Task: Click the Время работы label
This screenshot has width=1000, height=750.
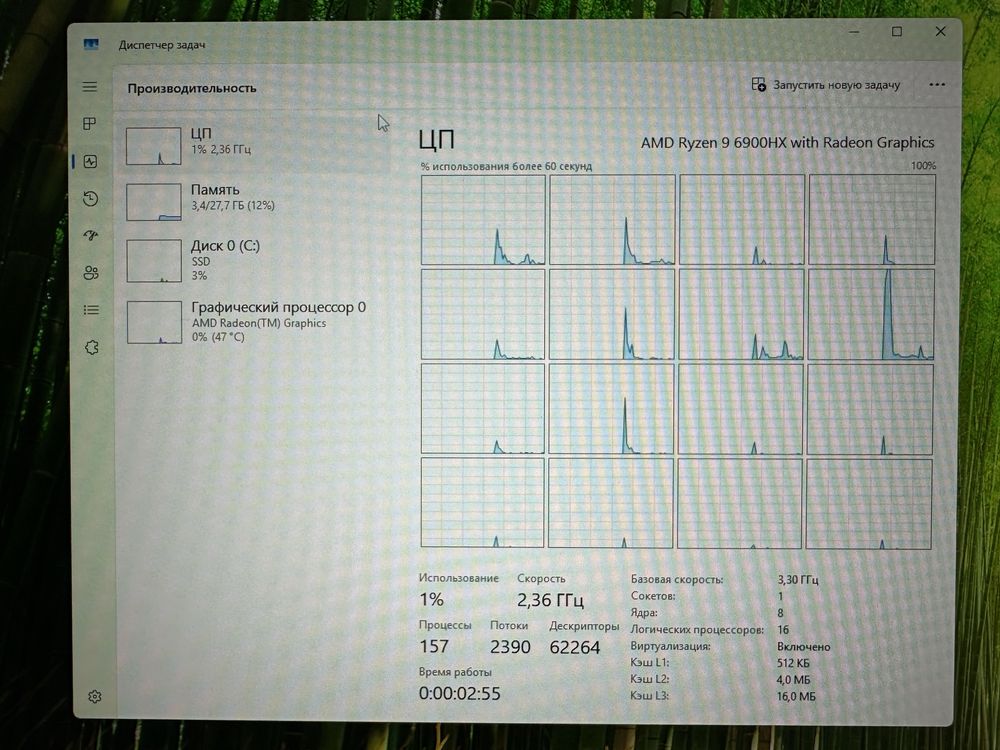Action: 455,672
